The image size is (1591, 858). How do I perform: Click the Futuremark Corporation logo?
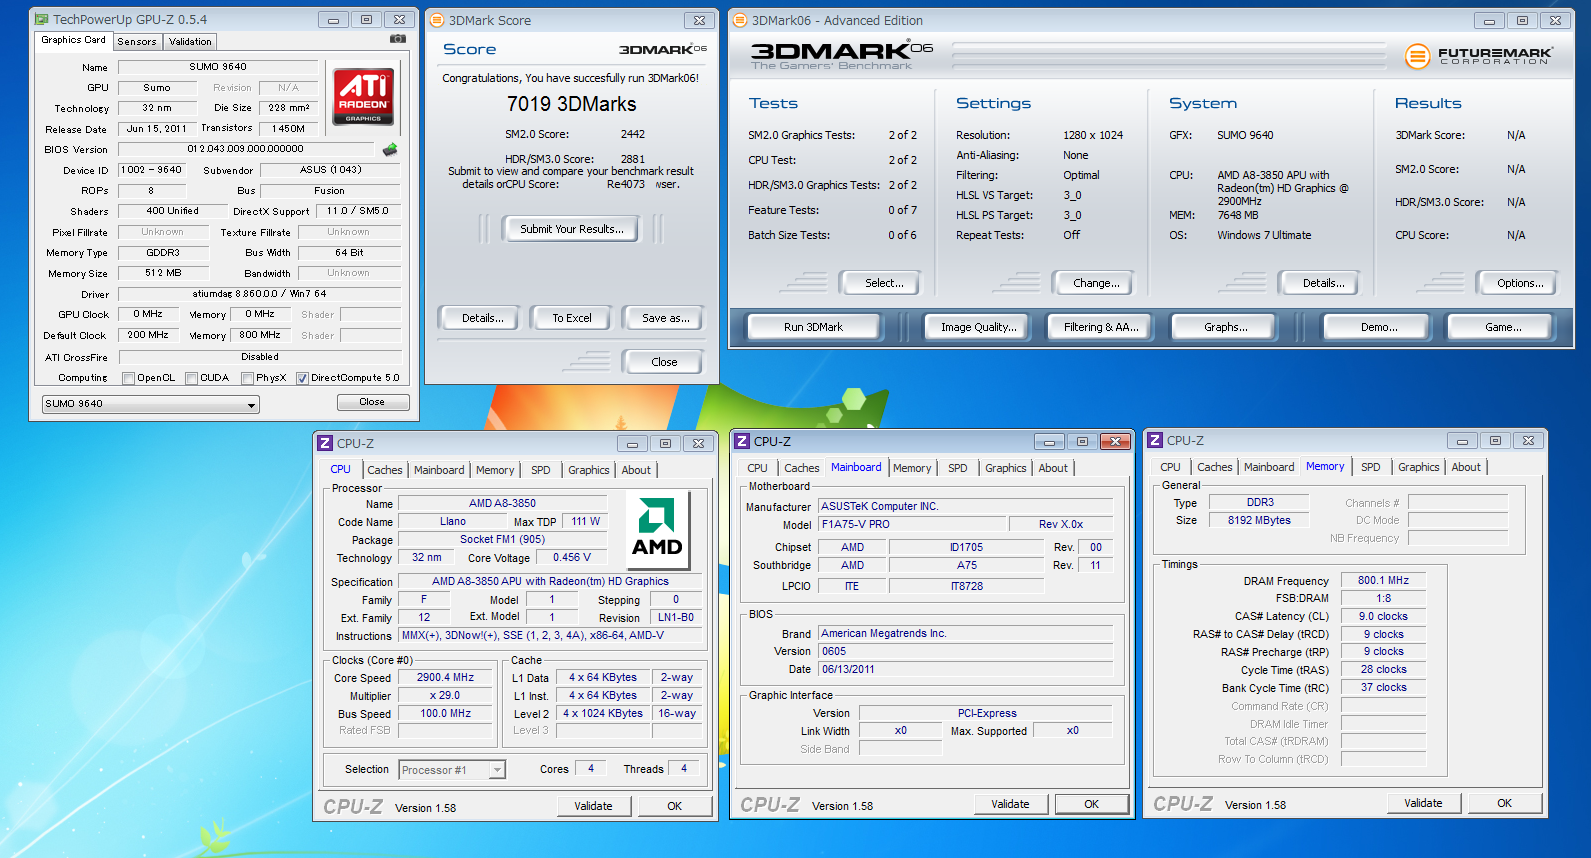coord(1479,56)
